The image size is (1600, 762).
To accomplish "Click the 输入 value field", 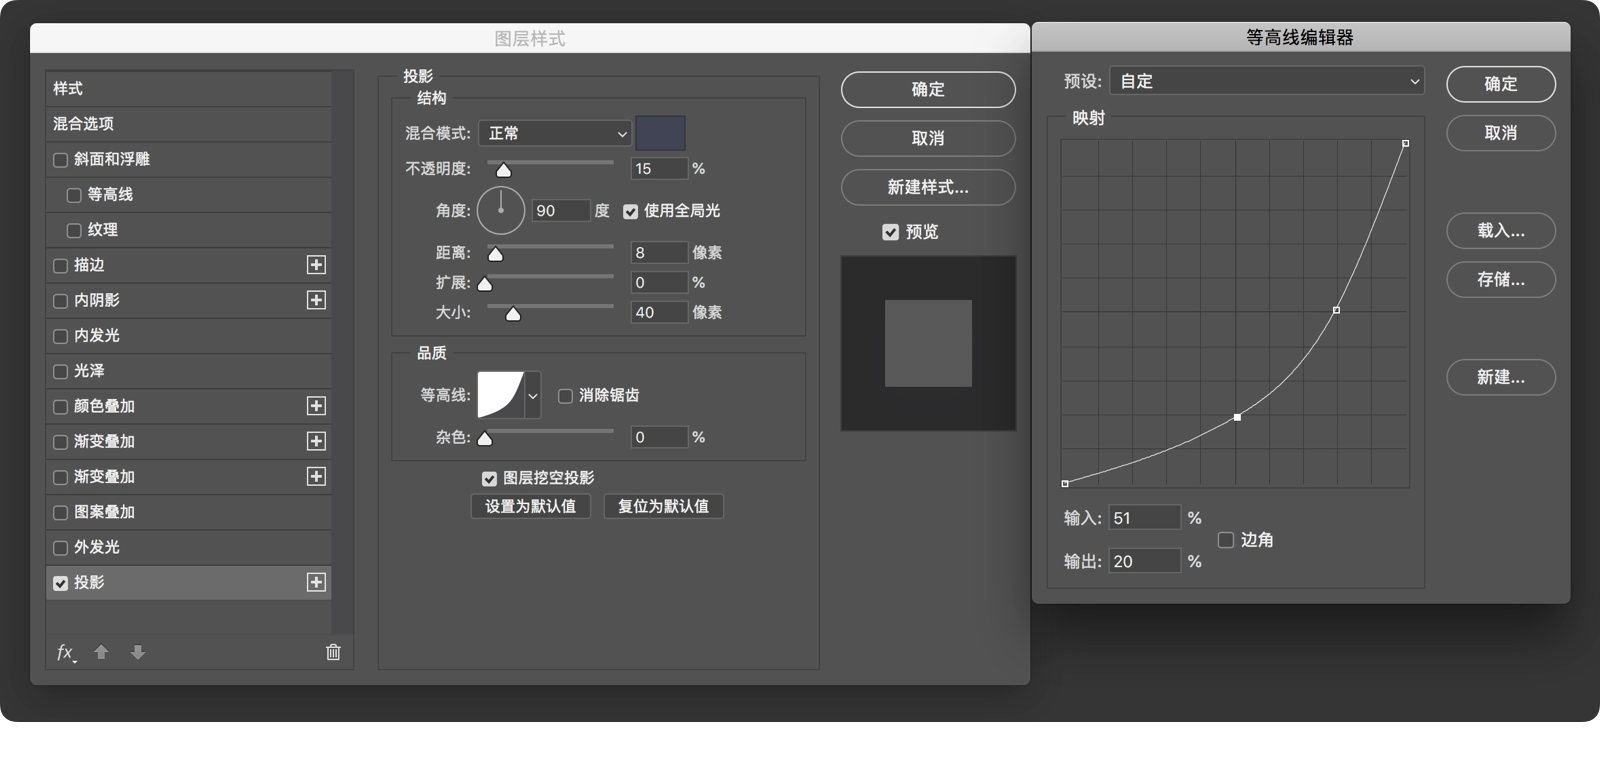I will tap(1145, 518).
